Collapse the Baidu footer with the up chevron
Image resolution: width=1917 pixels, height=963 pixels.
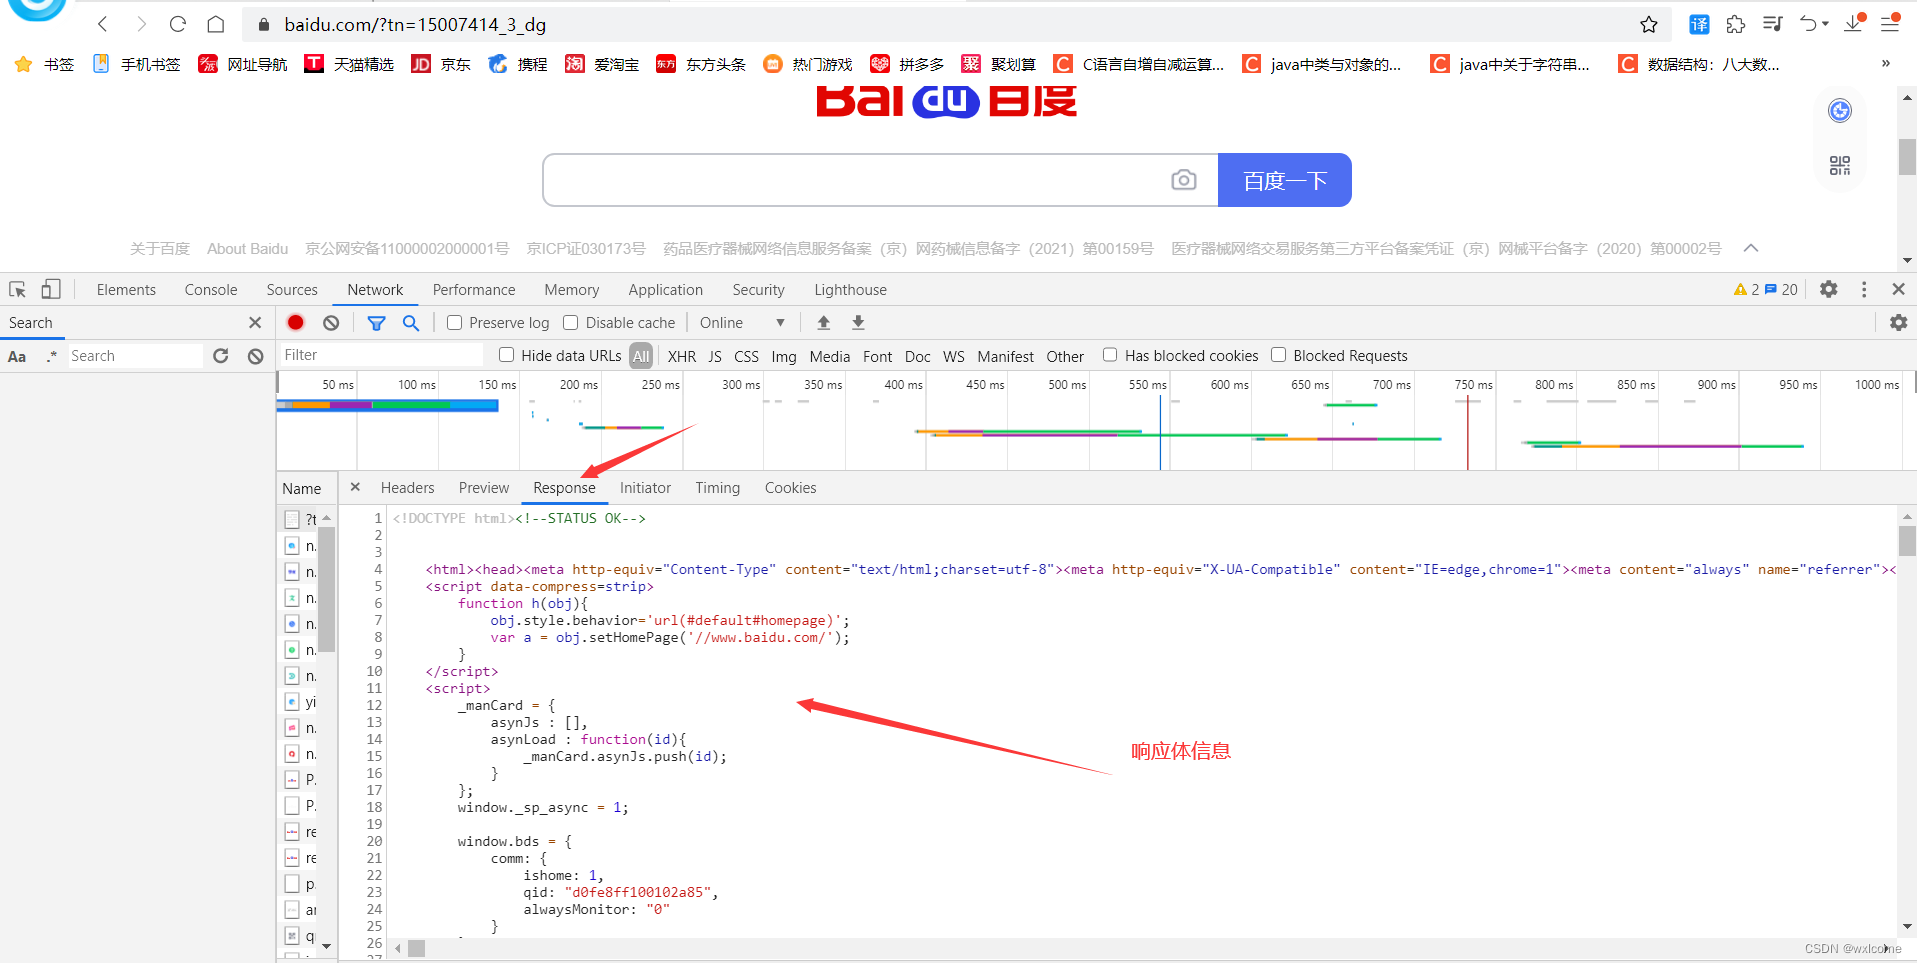click(1750, 248)
